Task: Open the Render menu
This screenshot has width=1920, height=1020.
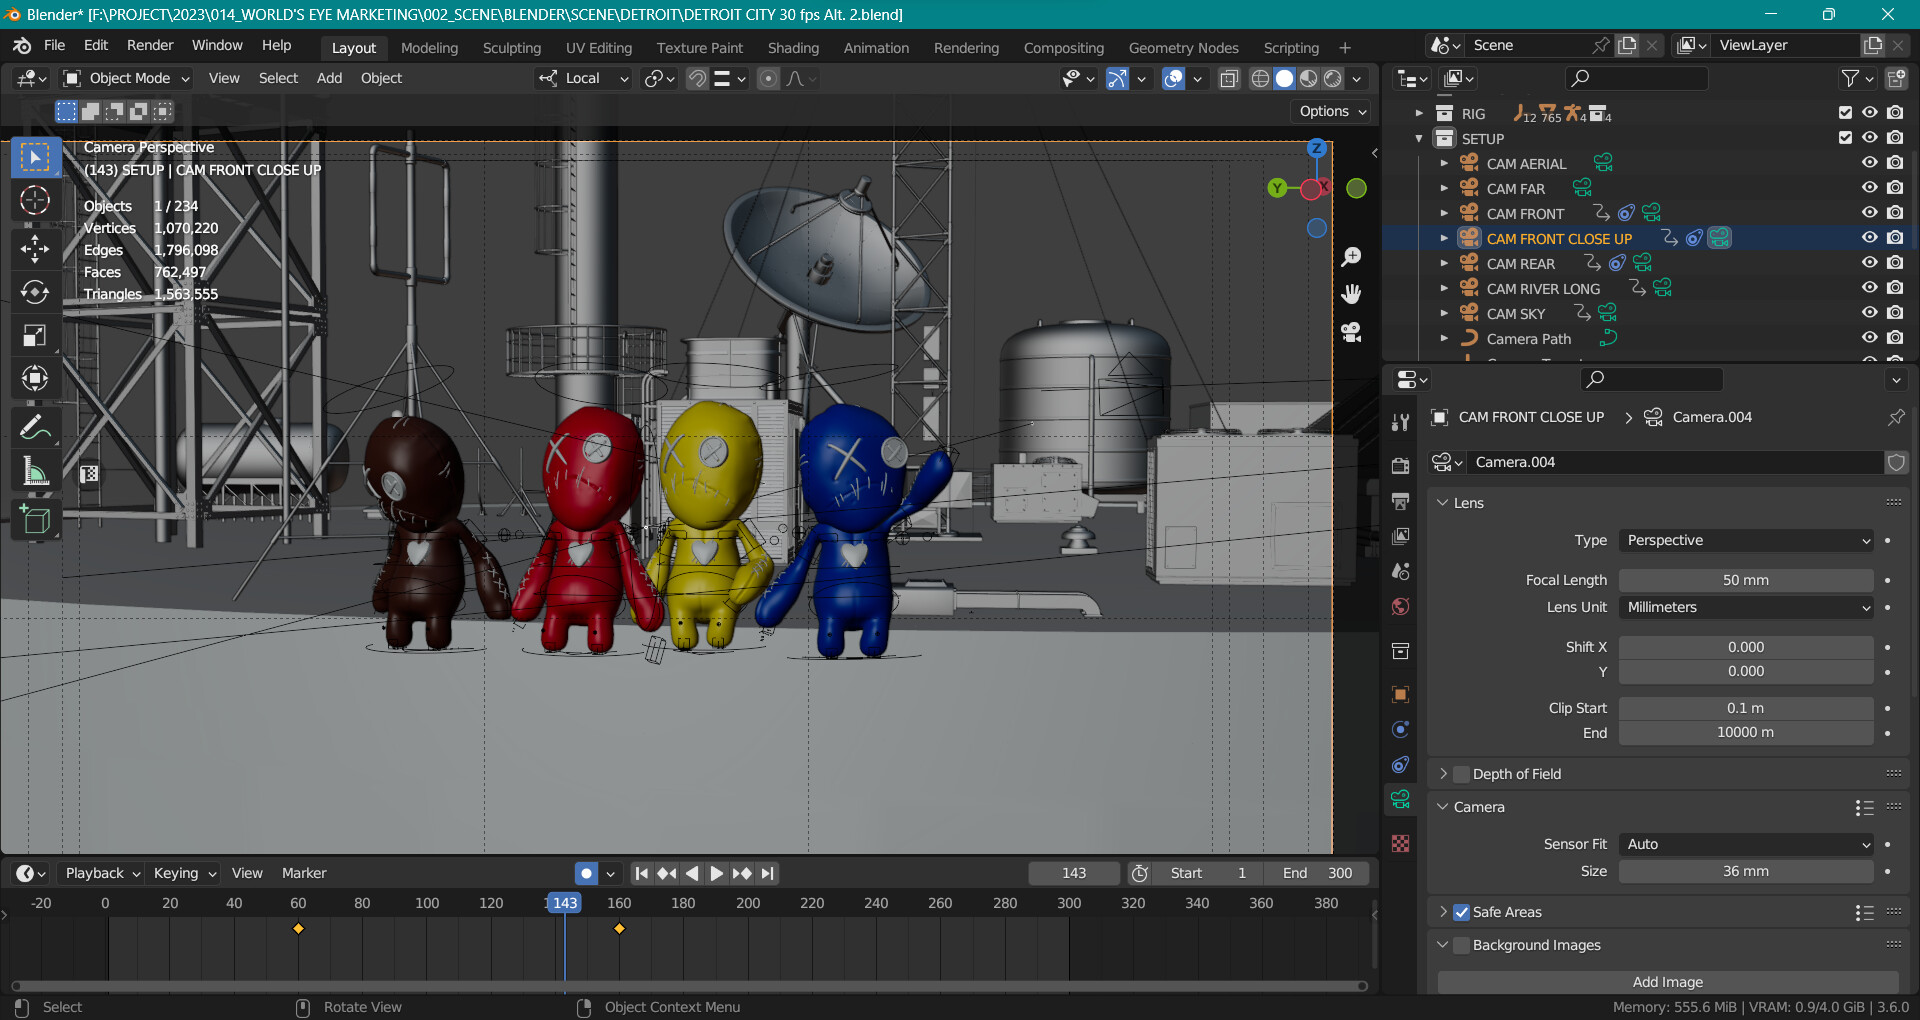Action: coord(150,46)
